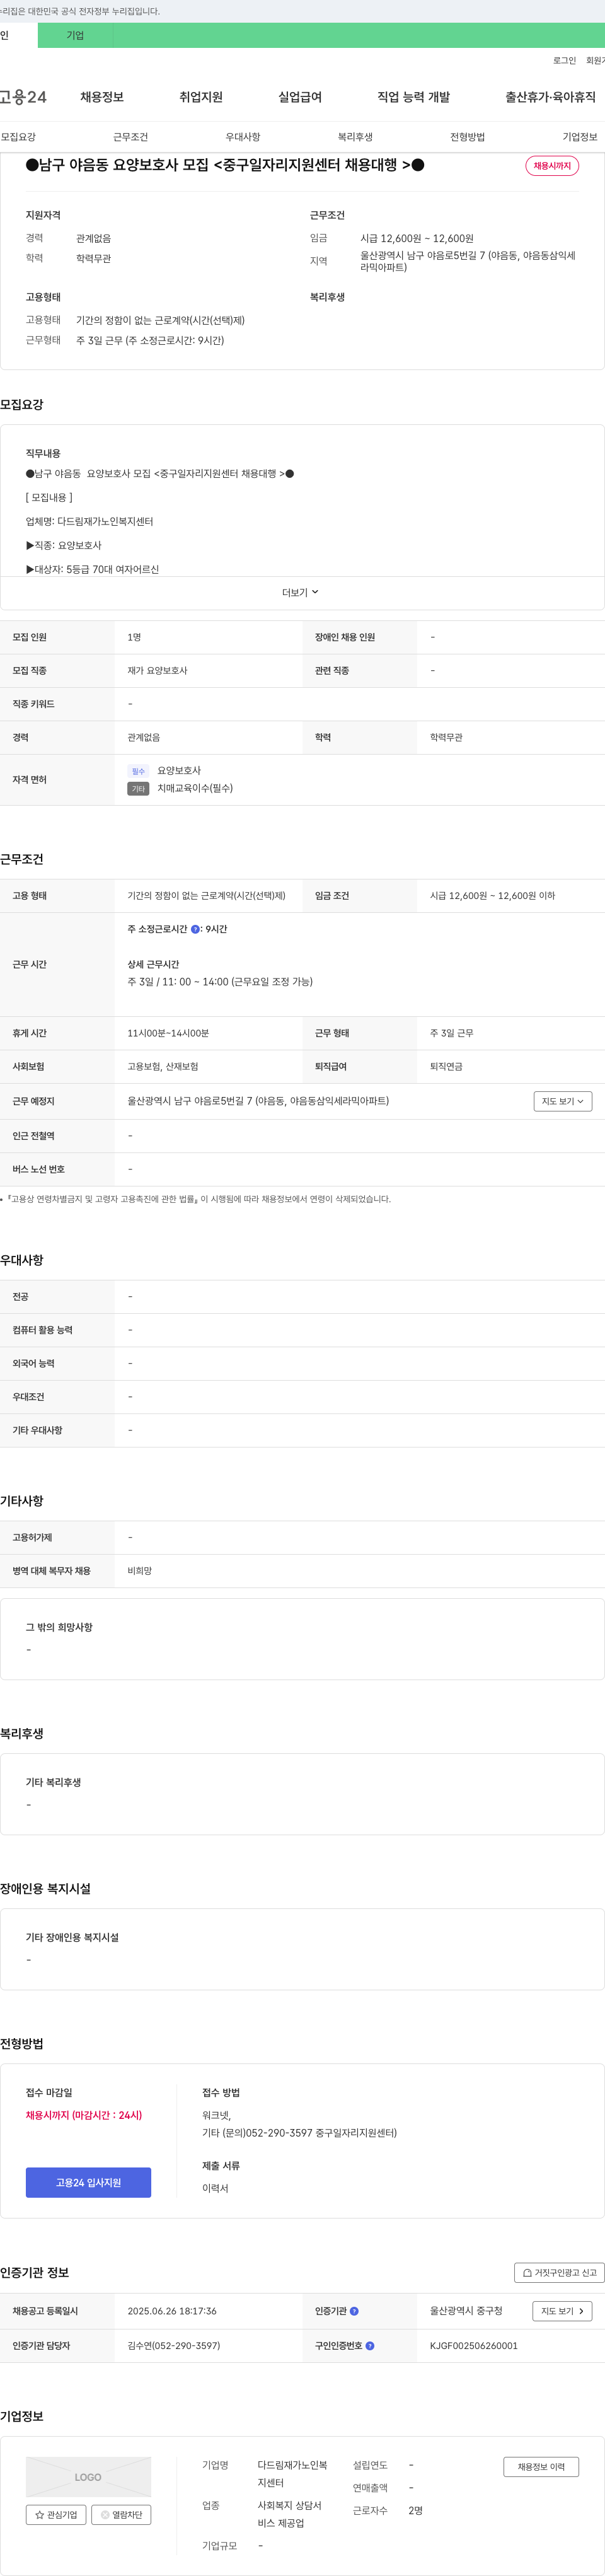Click the 고용24 입사지원 button
The height and width of the screenshot is (2576, 605).
coord(88,2183)
